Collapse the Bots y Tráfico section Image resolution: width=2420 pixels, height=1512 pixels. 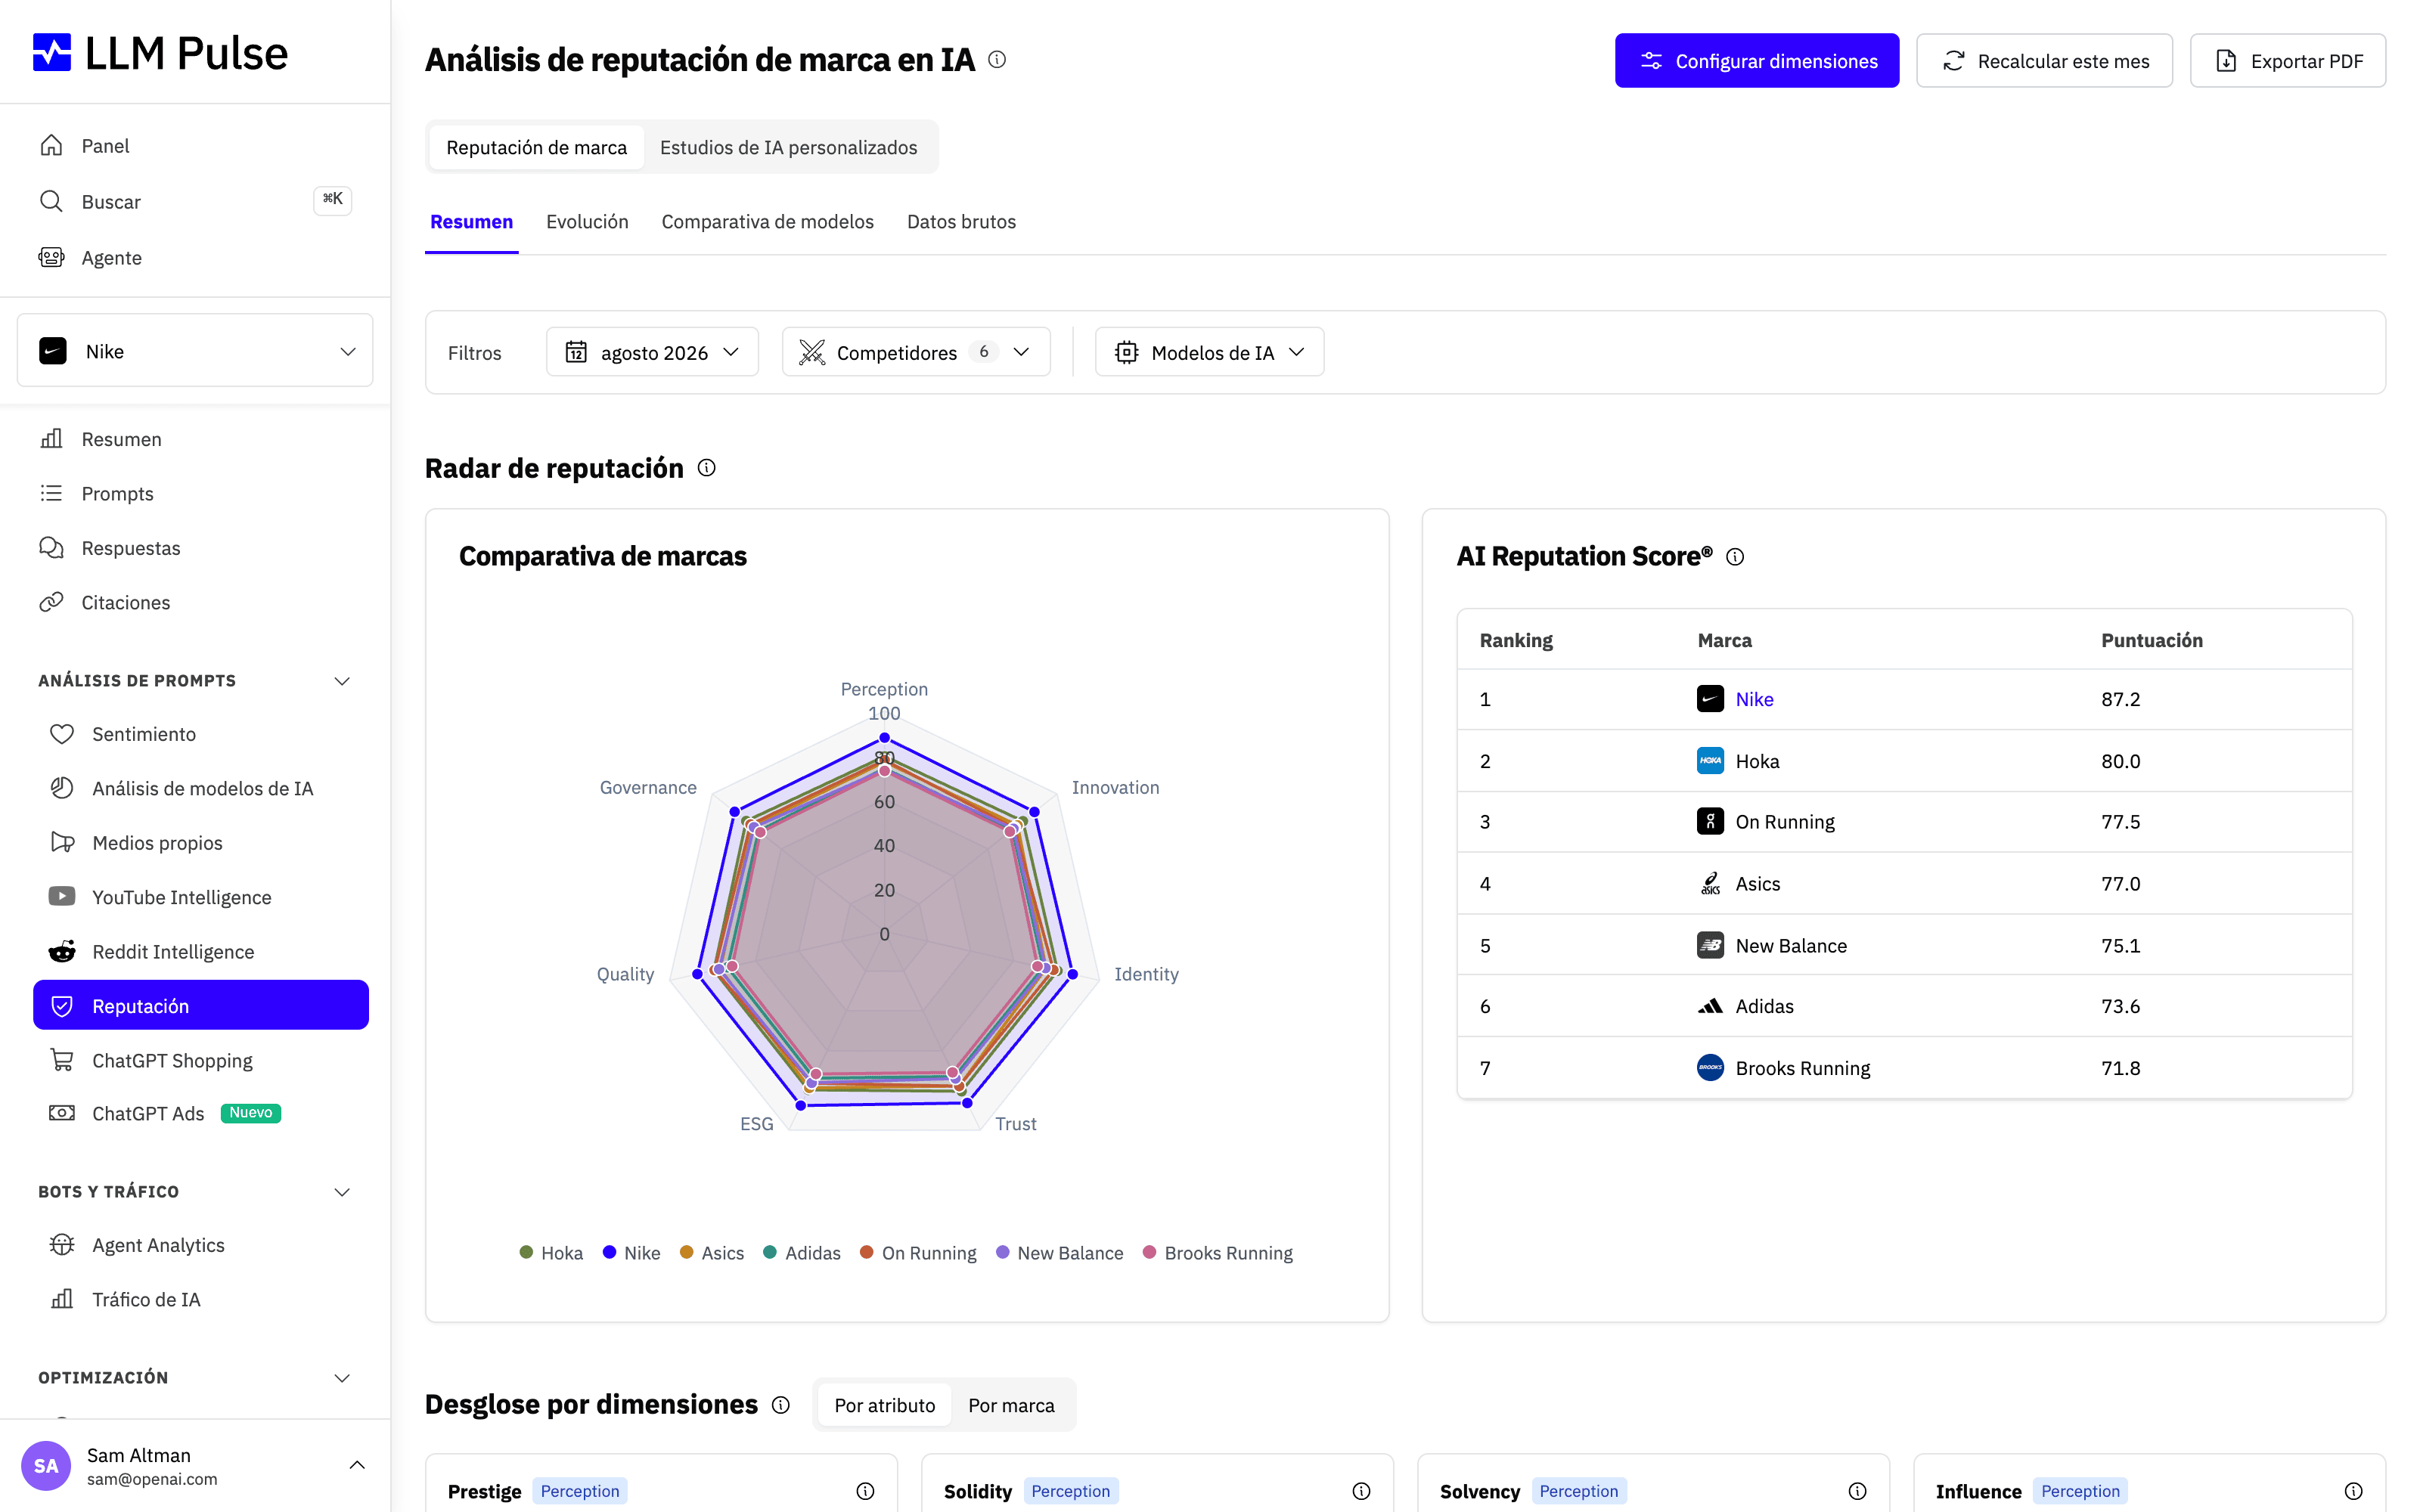tap(342, 1192)
